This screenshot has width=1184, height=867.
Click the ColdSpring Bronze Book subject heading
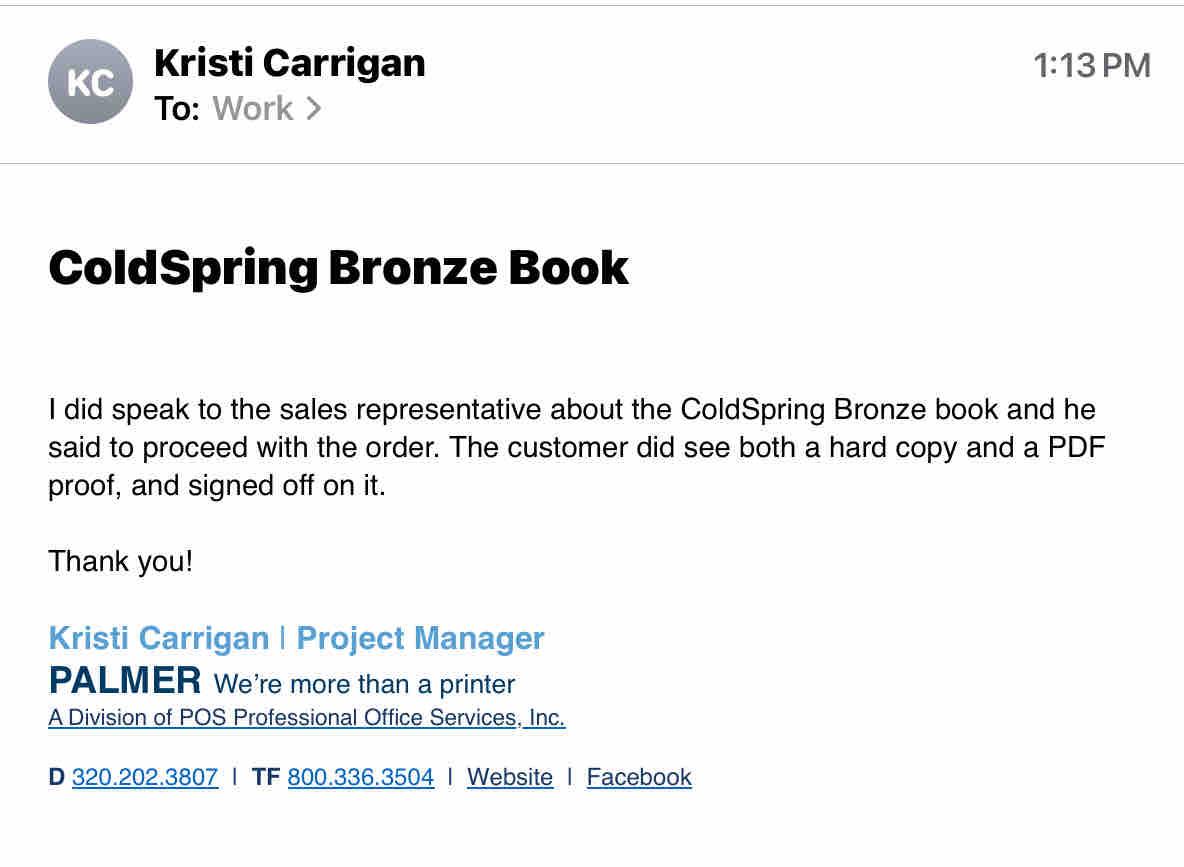[x=338, y=268]
